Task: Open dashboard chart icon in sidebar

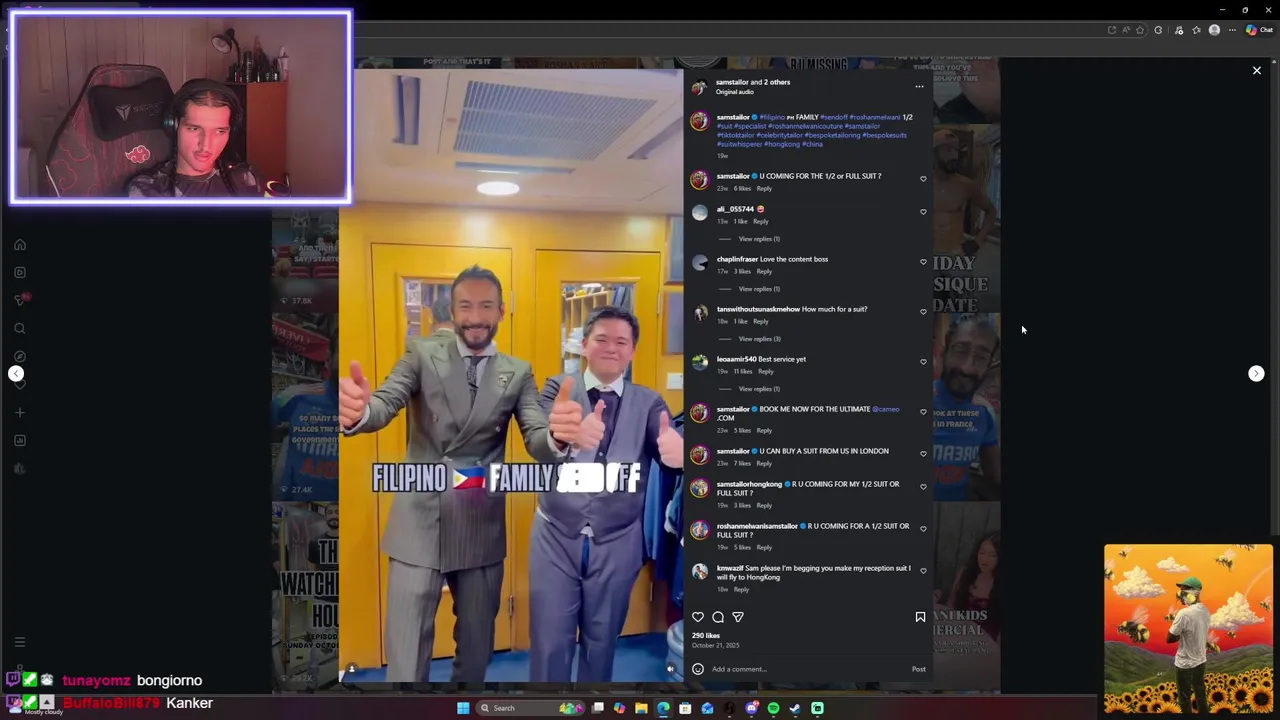Action: click(19, 440)
